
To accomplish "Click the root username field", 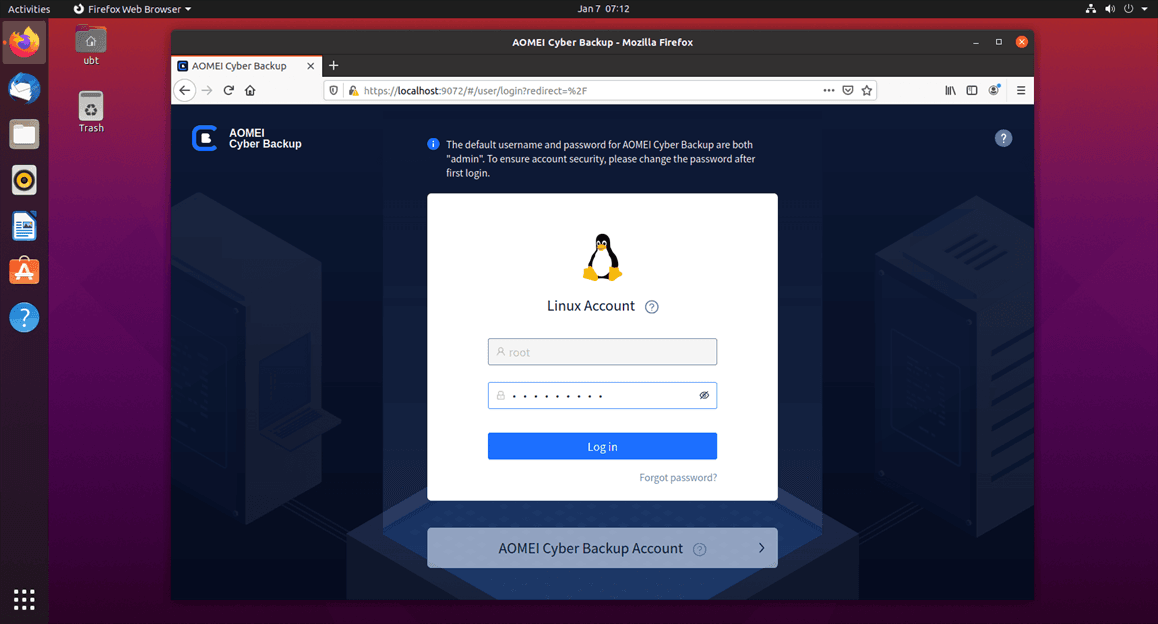I will [x=602, y=352].
